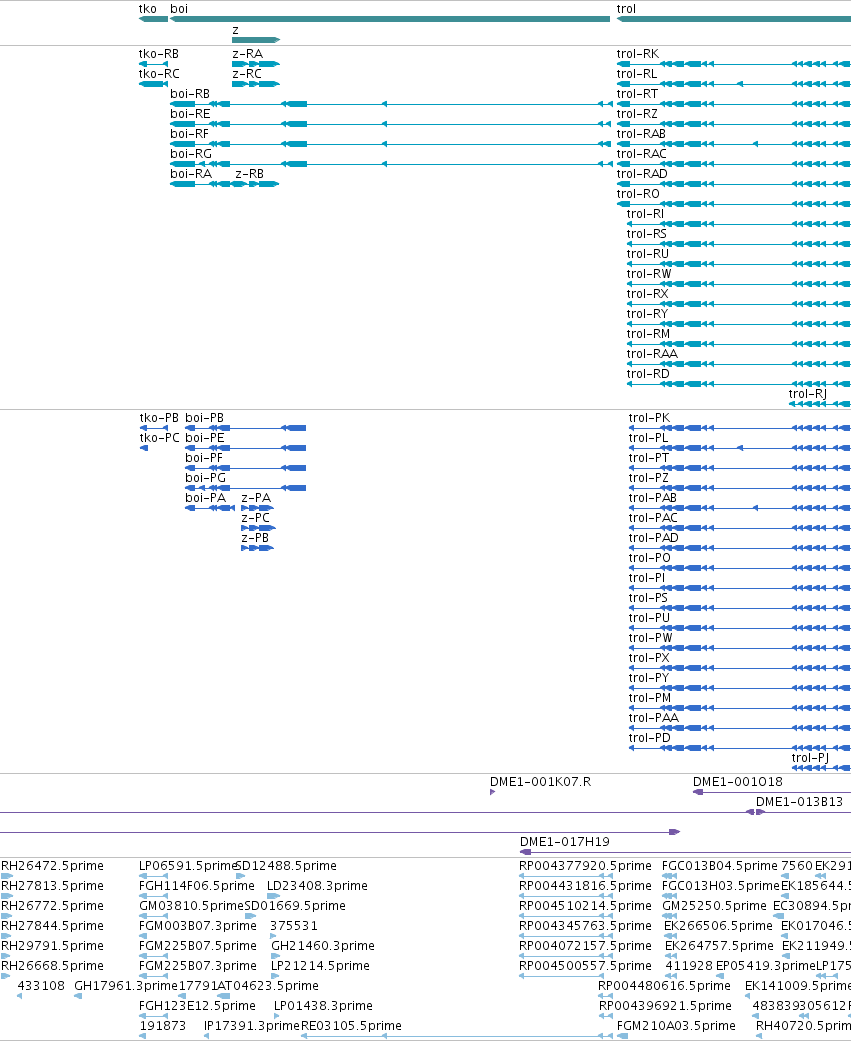Select EST label RP004480616.5prime

tap(664, 985)
